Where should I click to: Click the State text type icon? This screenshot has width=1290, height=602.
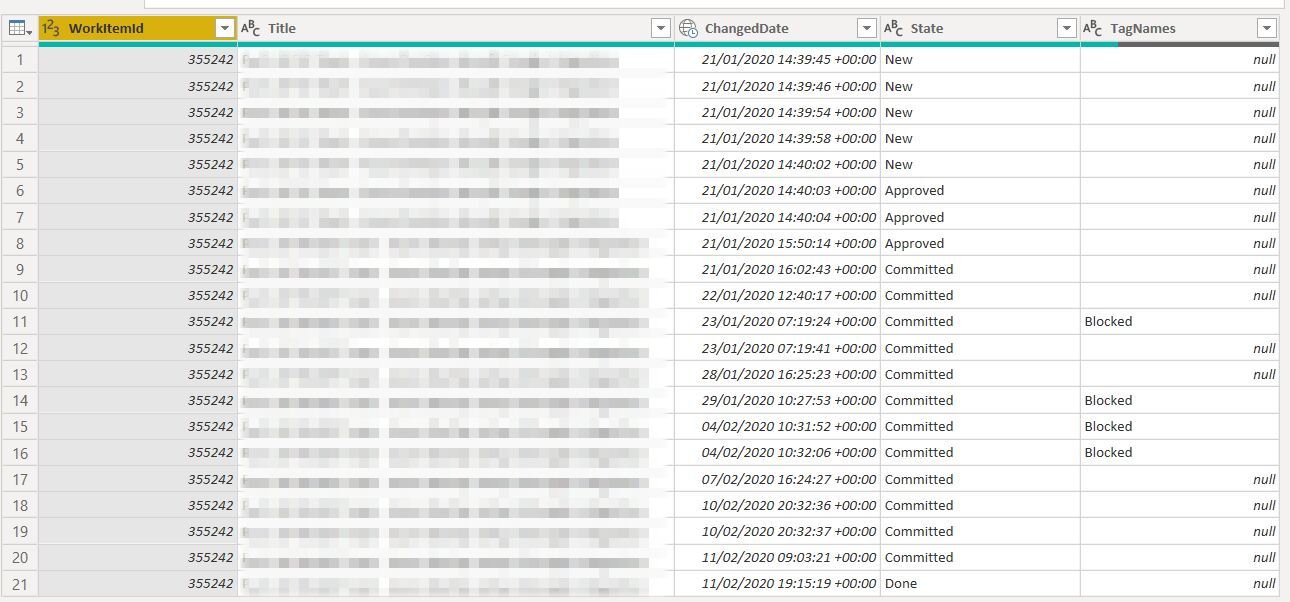pos(893,28)
